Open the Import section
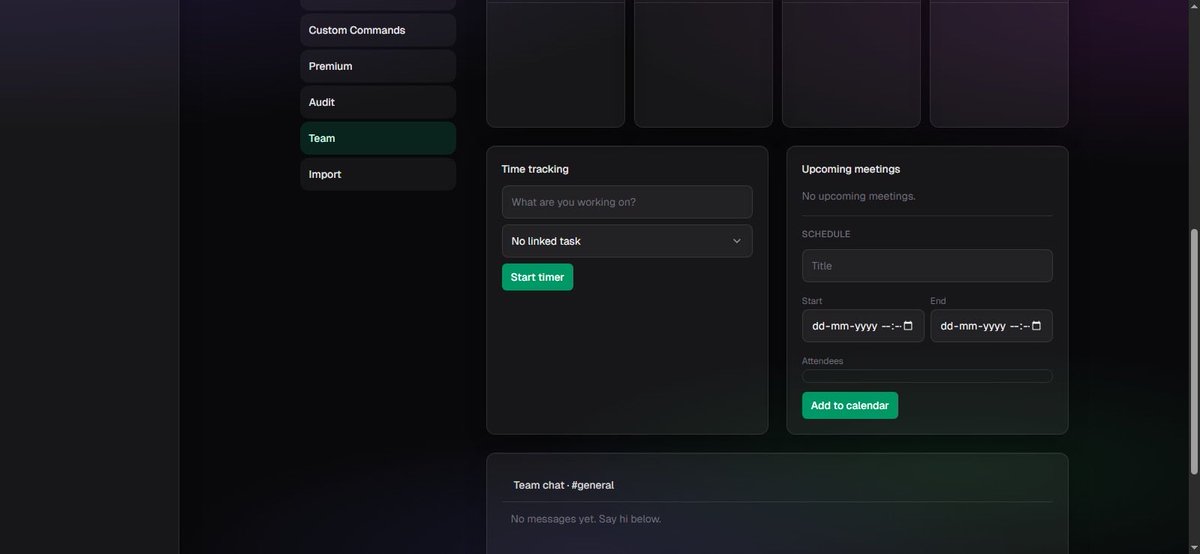This screenshot has height=554, width=1200. [x=378, y=174]
